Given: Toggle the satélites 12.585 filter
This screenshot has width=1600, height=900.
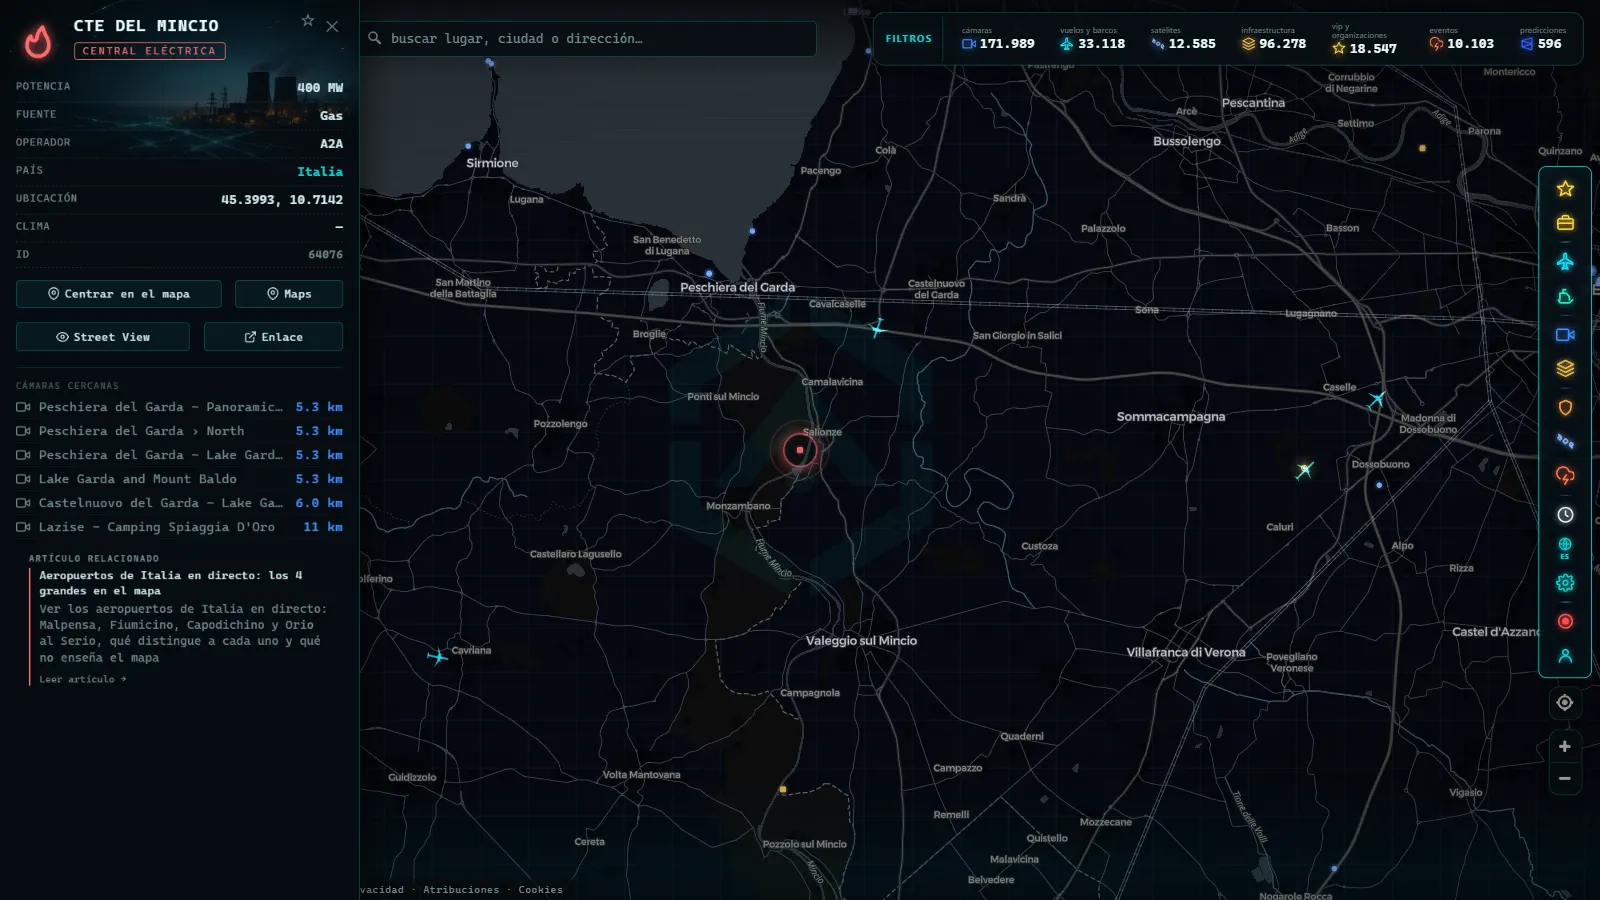Looking at the screenshot, I should pyautogui.click(x=1183, y=39).
